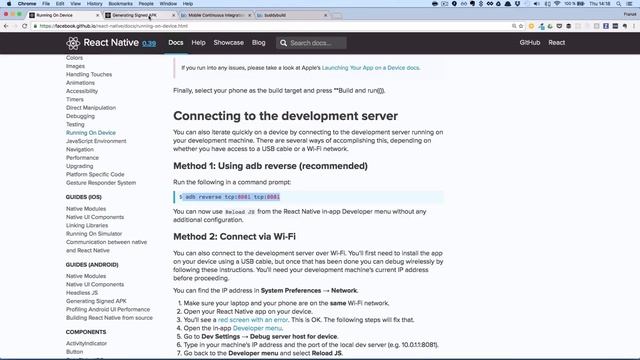Click the Pocket extension icon
Image resolution: width=640 pixels, height=360 pixels.
tap(559, 26)
